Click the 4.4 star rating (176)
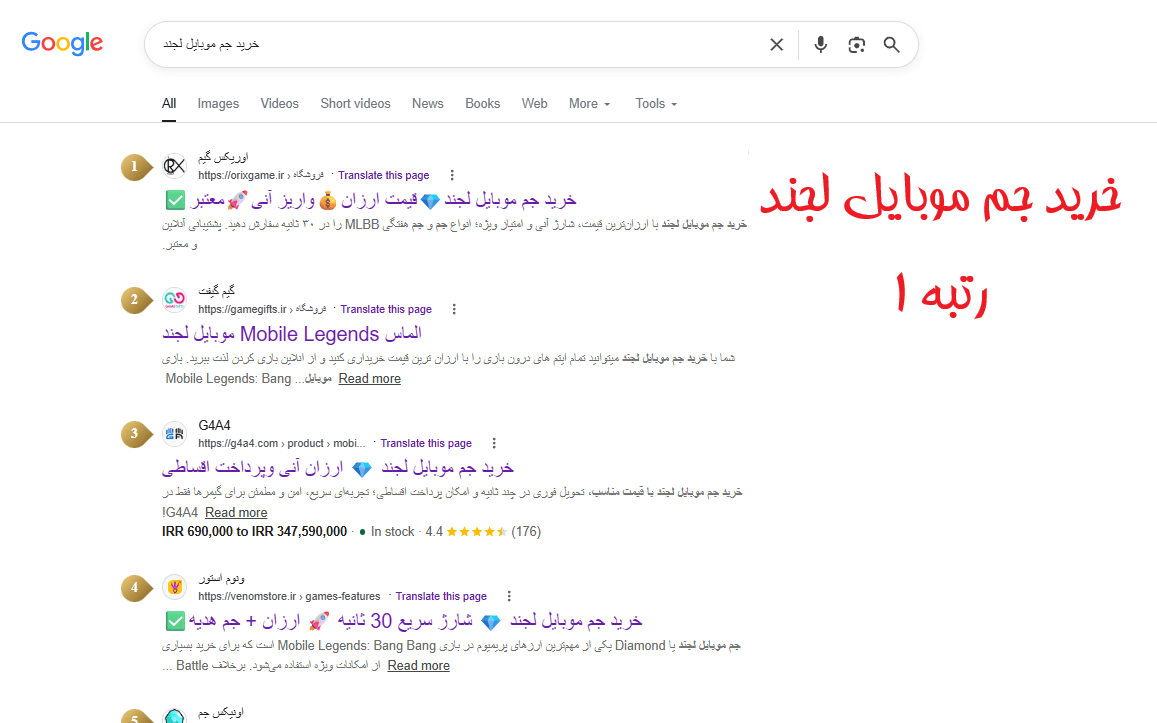This screenshot has width=1157, height=723. click(x=483, y=531)
